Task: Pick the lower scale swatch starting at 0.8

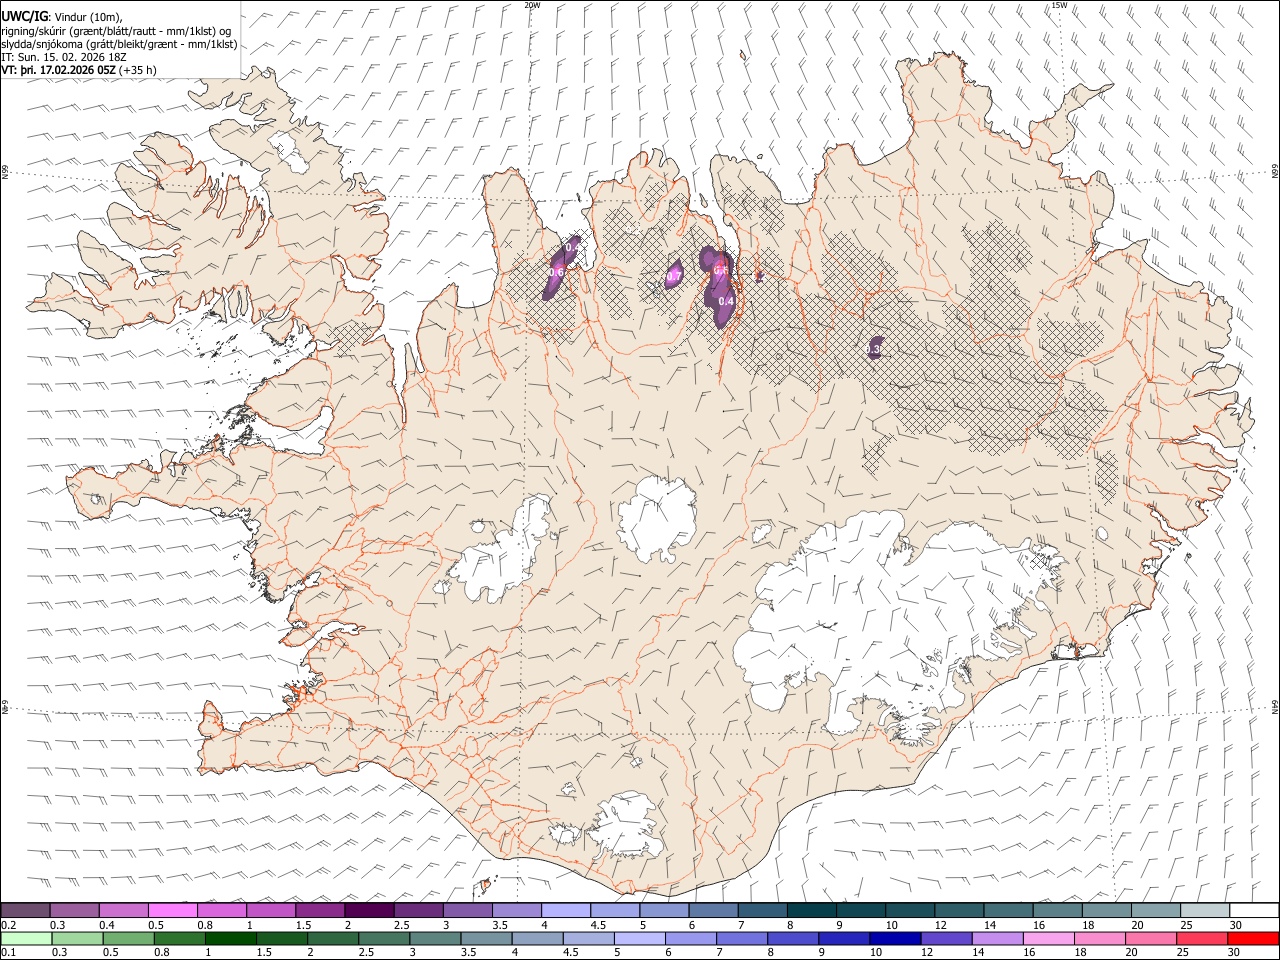Action: pos(179,939)
